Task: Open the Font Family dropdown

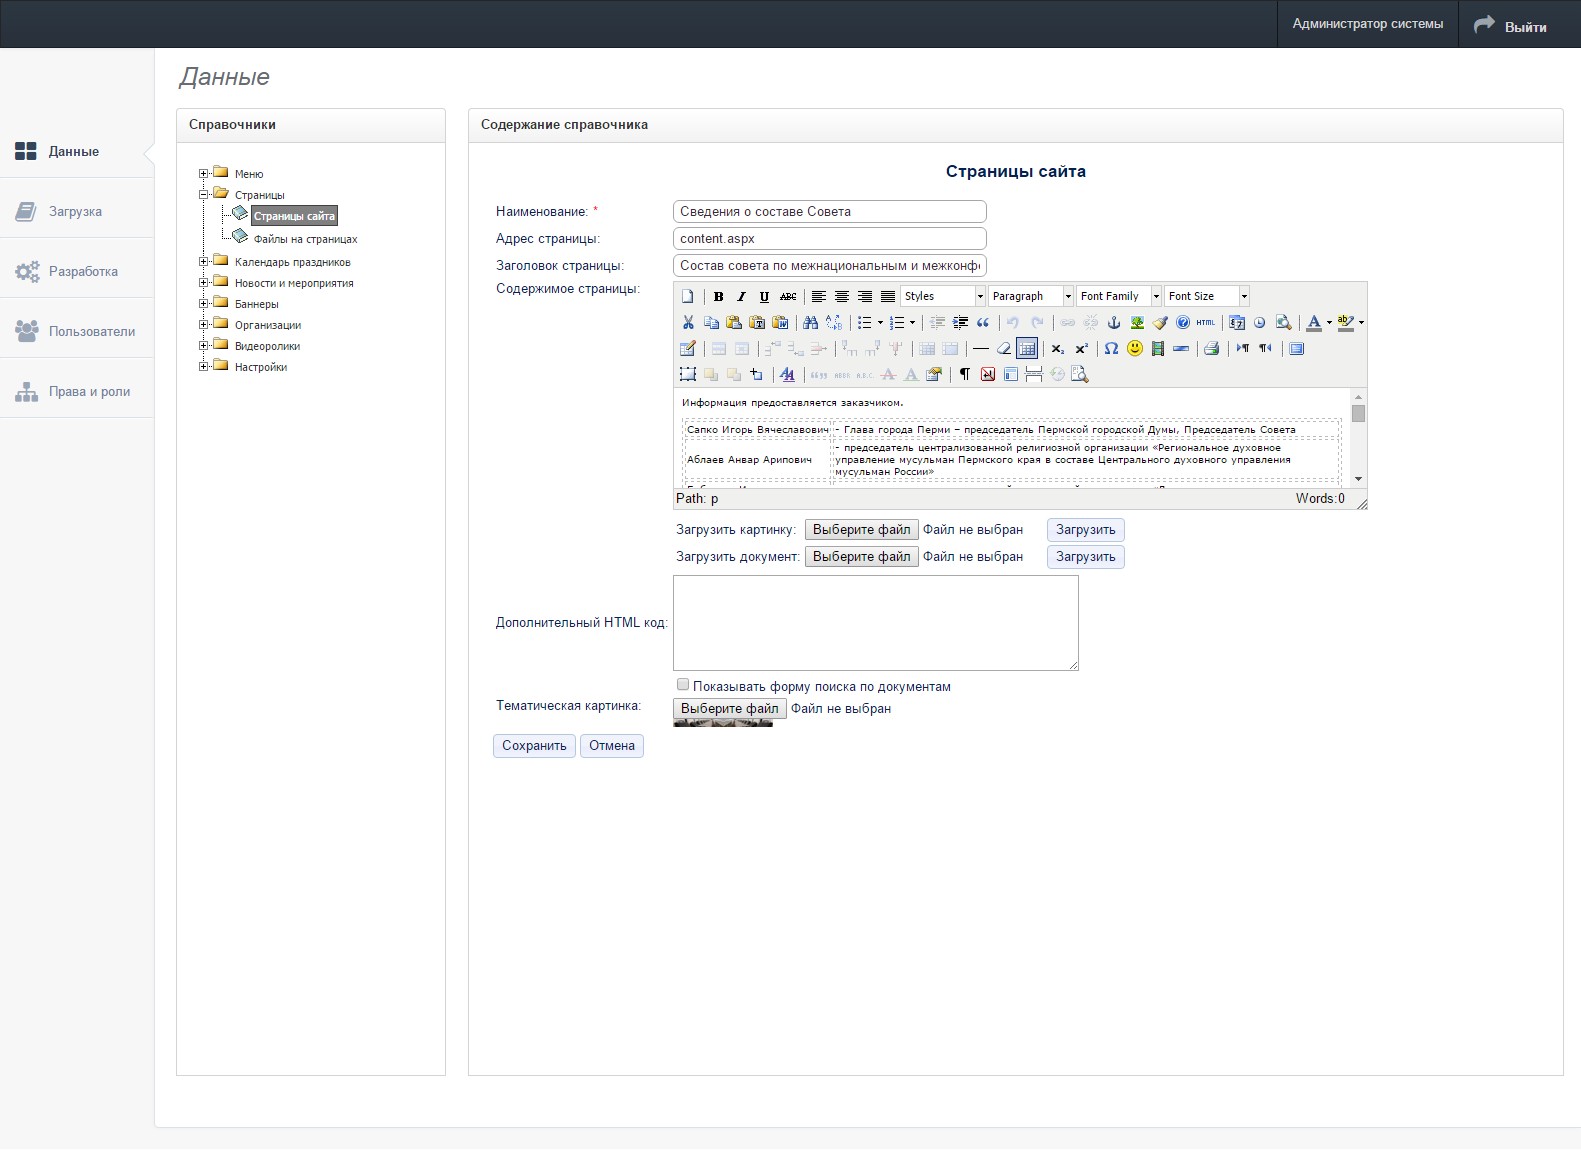Action: point(1119,297)
